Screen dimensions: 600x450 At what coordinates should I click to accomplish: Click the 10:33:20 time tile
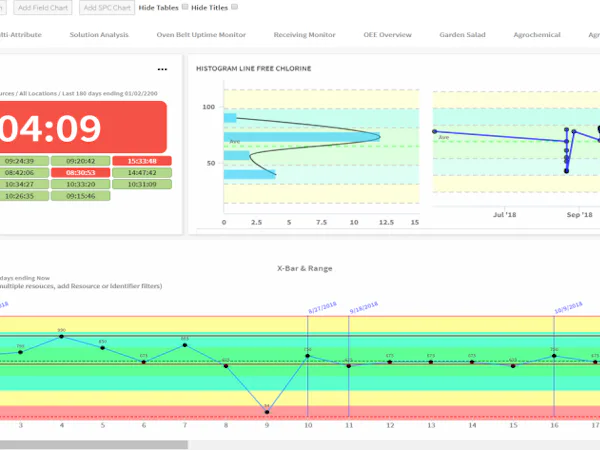tap(81, 184)
